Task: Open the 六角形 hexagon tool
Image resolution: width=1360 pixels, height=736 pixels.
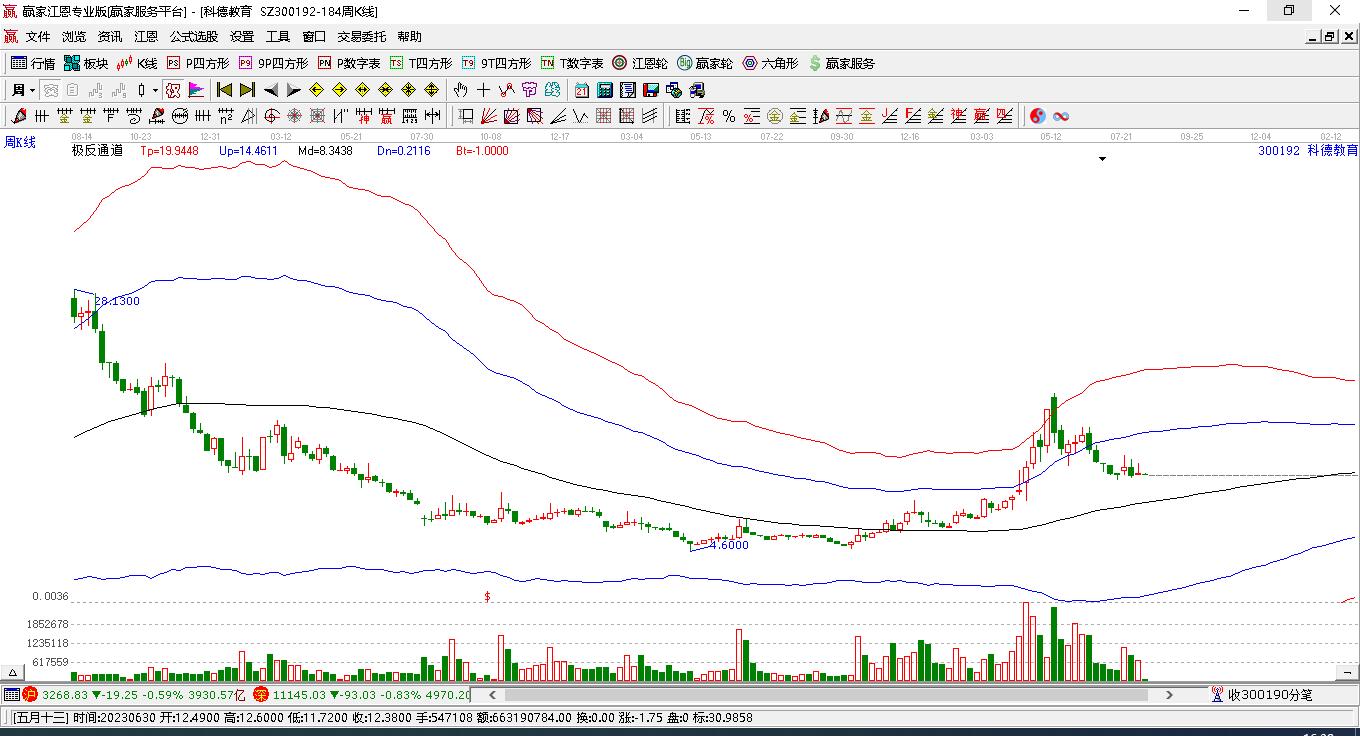Action: point(770,63)
